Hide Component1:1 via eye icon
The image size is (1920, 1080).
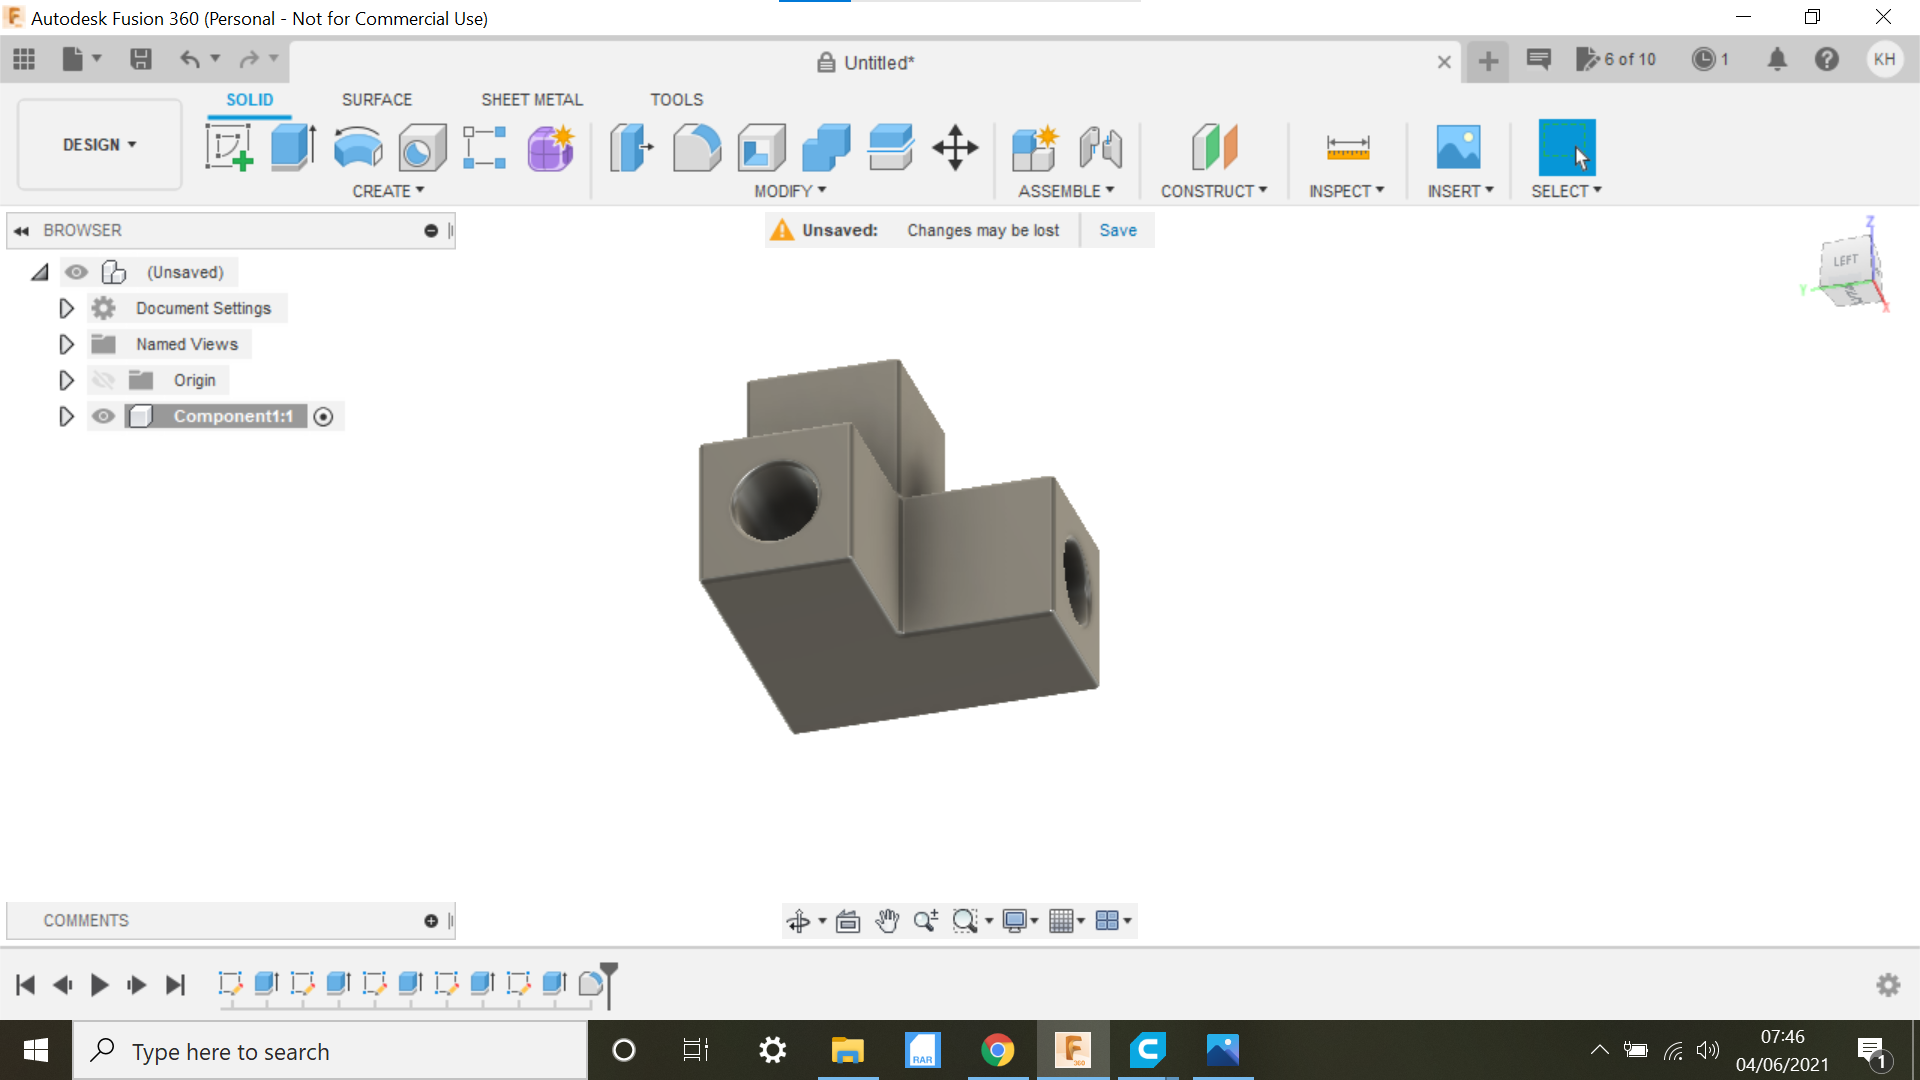[x=104, y=416]
